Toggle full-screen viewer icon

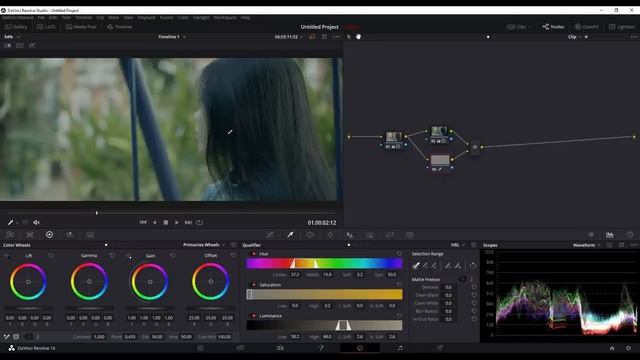pyautogui.click(x=324, y=37)
